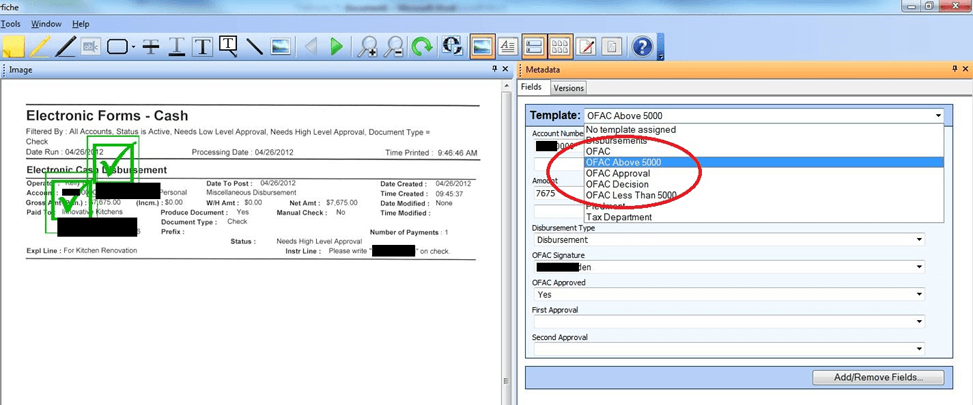Viewport: 973px width, 405px height.
Task: Open the toolbar overflow options arrow
Action: point(660,56)
